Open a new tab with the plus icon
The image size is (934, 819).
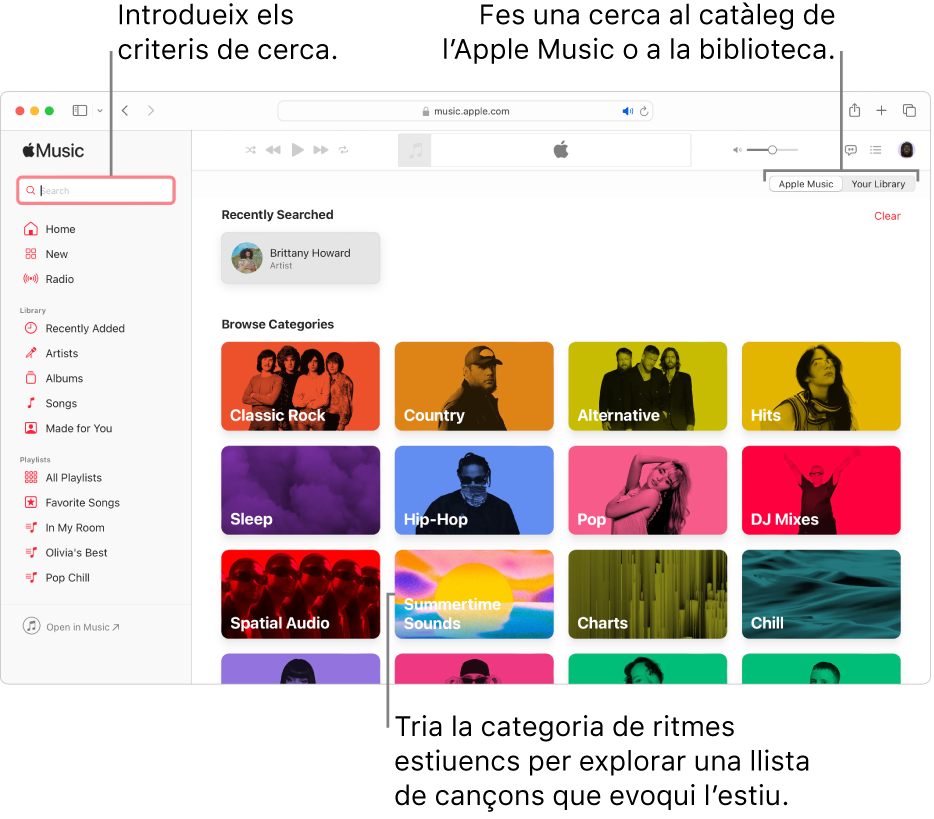pyautogui.click(x=882, y=110)
